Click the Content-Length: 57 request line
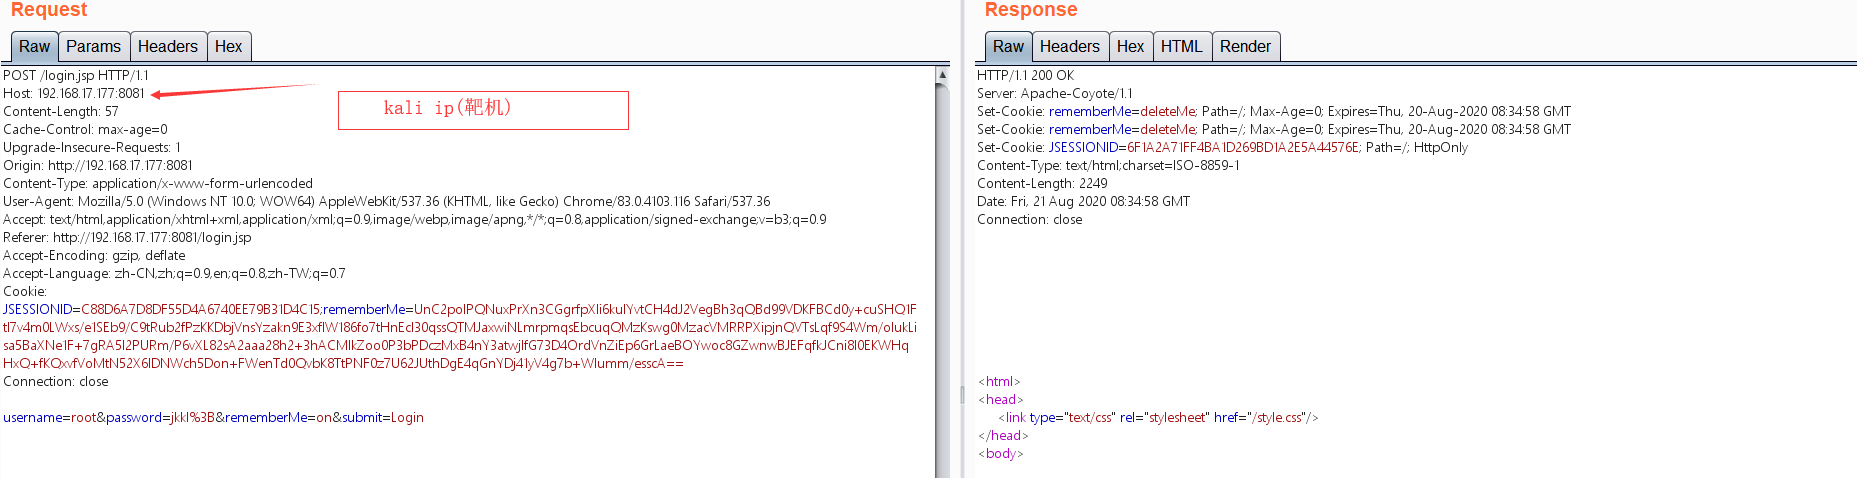Viewport: 1857px width, 478px height. (61, 111)
